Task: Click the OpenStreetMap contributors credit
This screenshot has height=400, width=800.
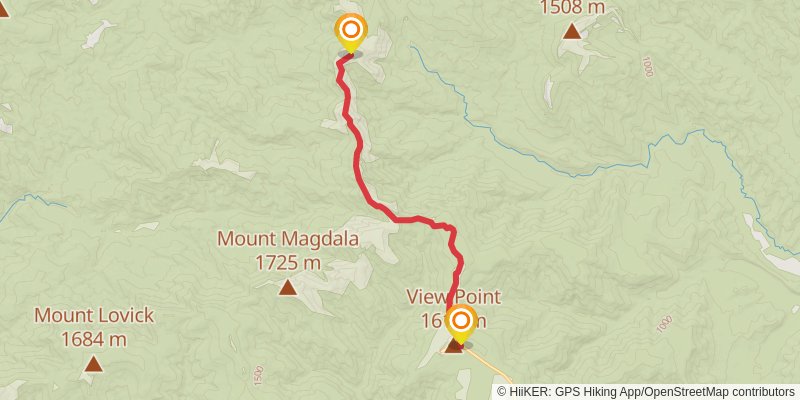Action: pos(718,392)
